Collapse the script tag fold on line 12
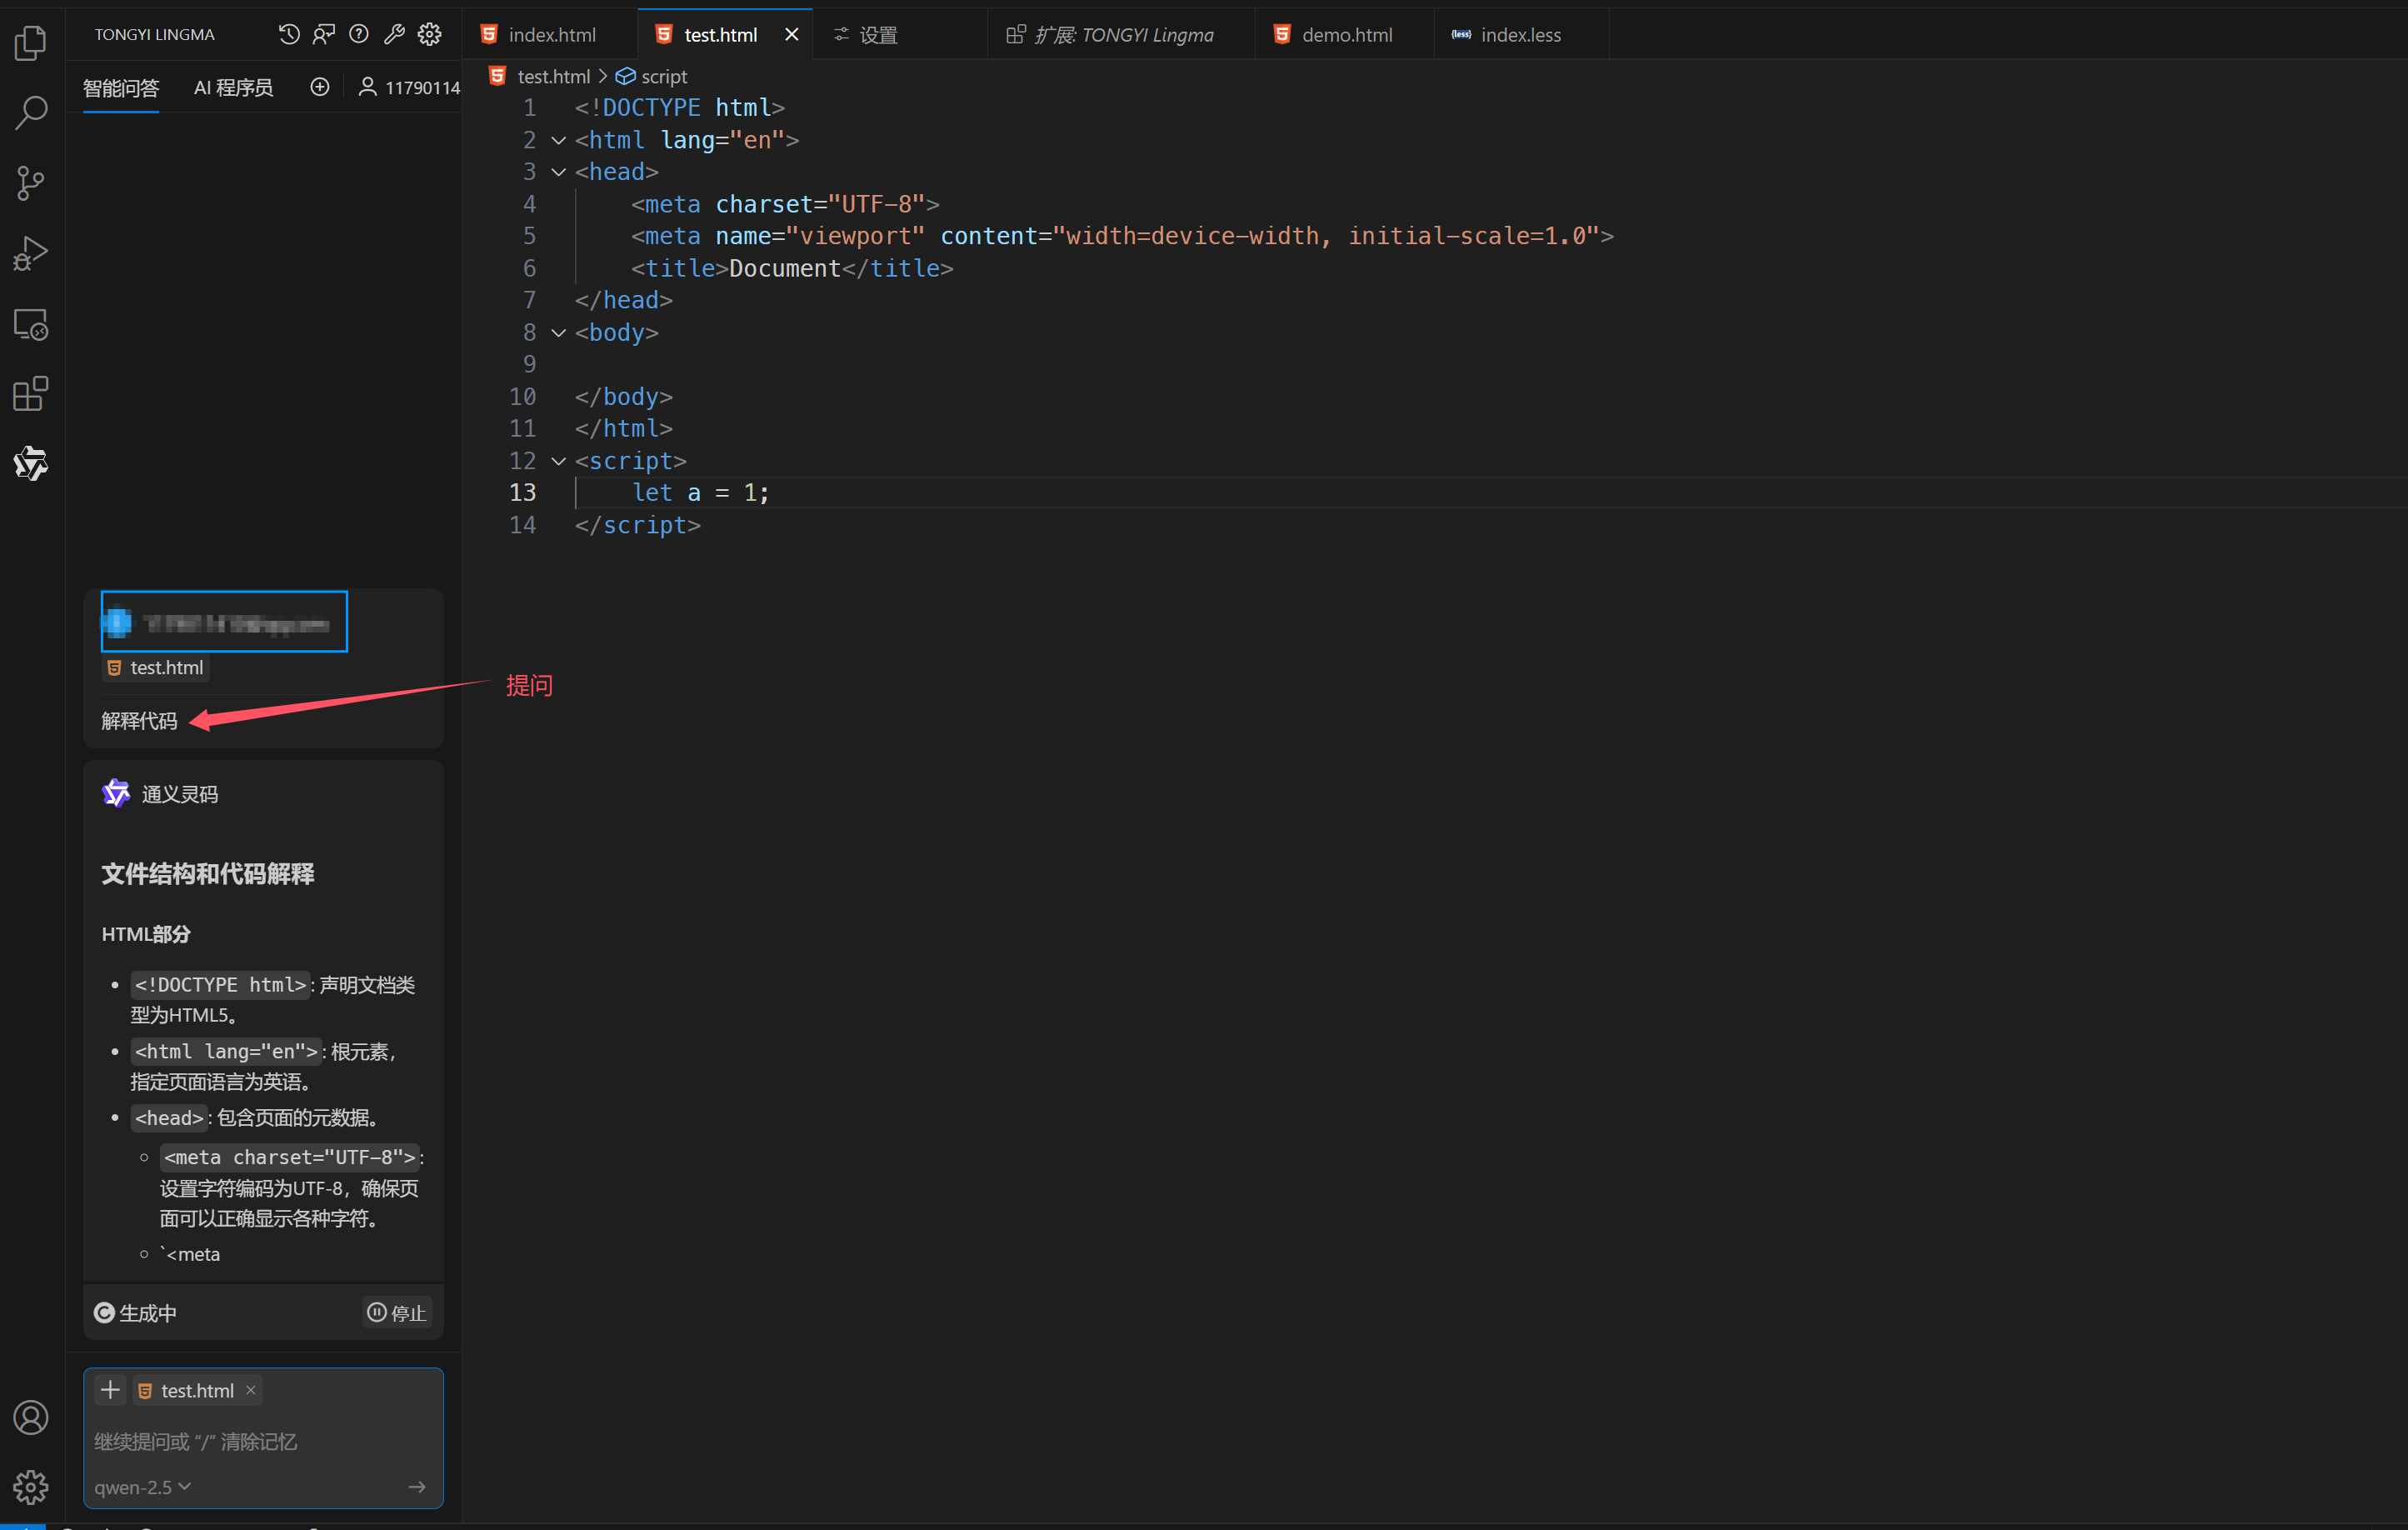The image size is (2408, 1530). click(x=559, y=461)
